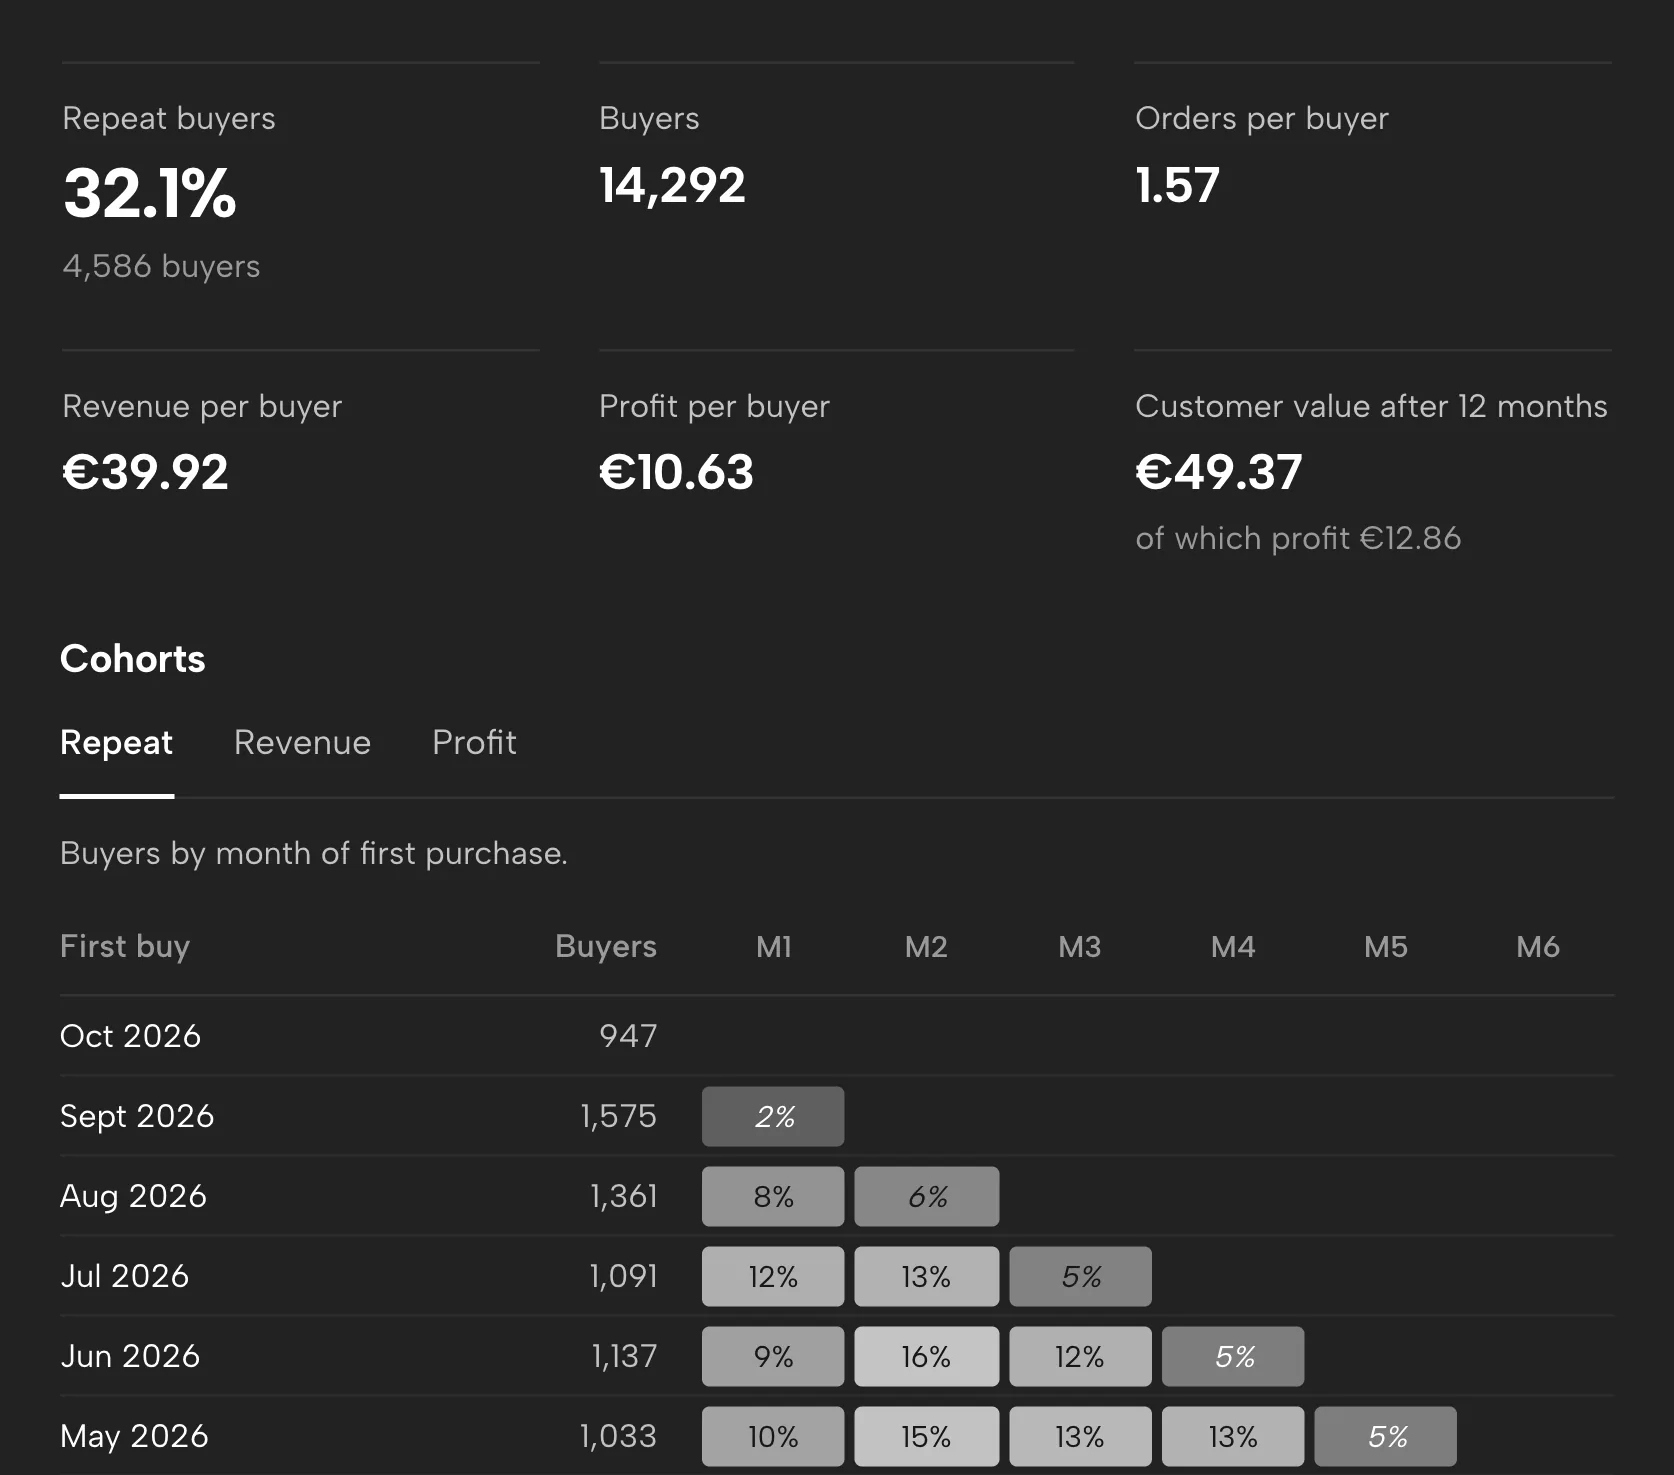This screenshot has width=1674, height=1475.
Task: Click "of which profit €12.86" text
Action: coord(1298,538)
